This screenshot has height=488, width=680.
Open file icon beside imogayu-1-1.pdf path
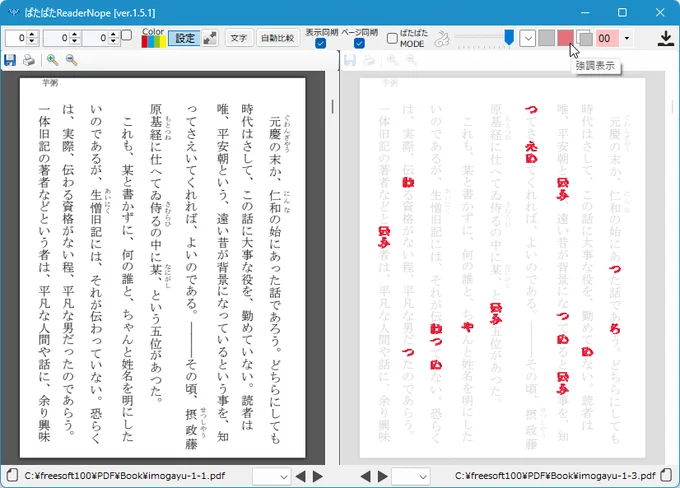tap(12, 475)
